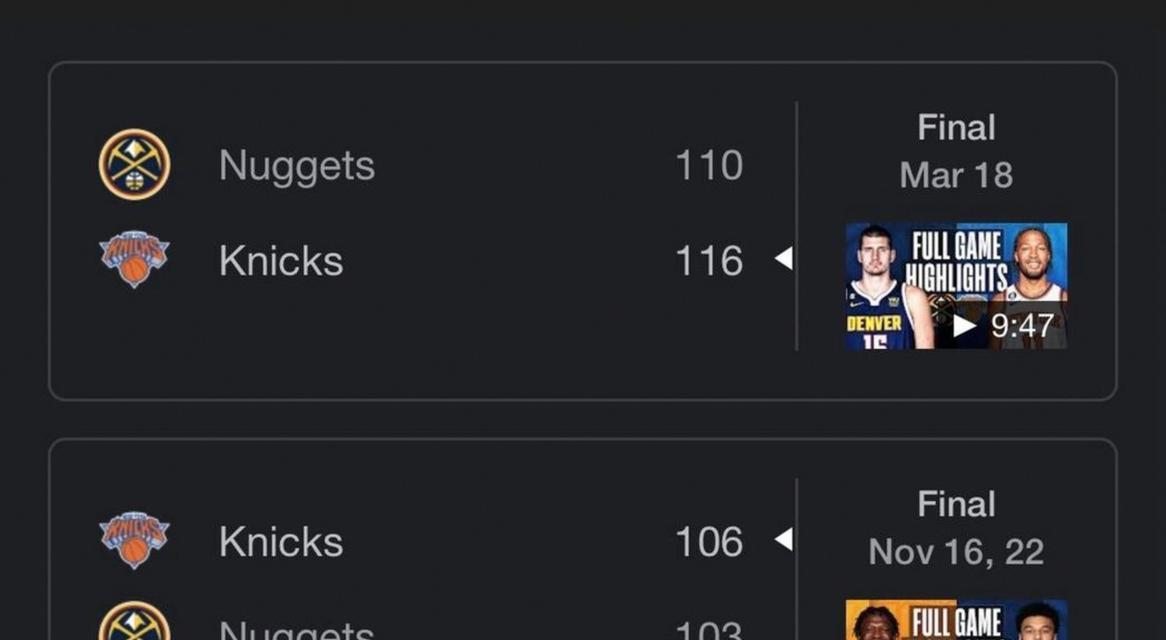Click the Knicks logo in the Mar 18 game
Screen dimensions: 1166x640
[134, 260]
